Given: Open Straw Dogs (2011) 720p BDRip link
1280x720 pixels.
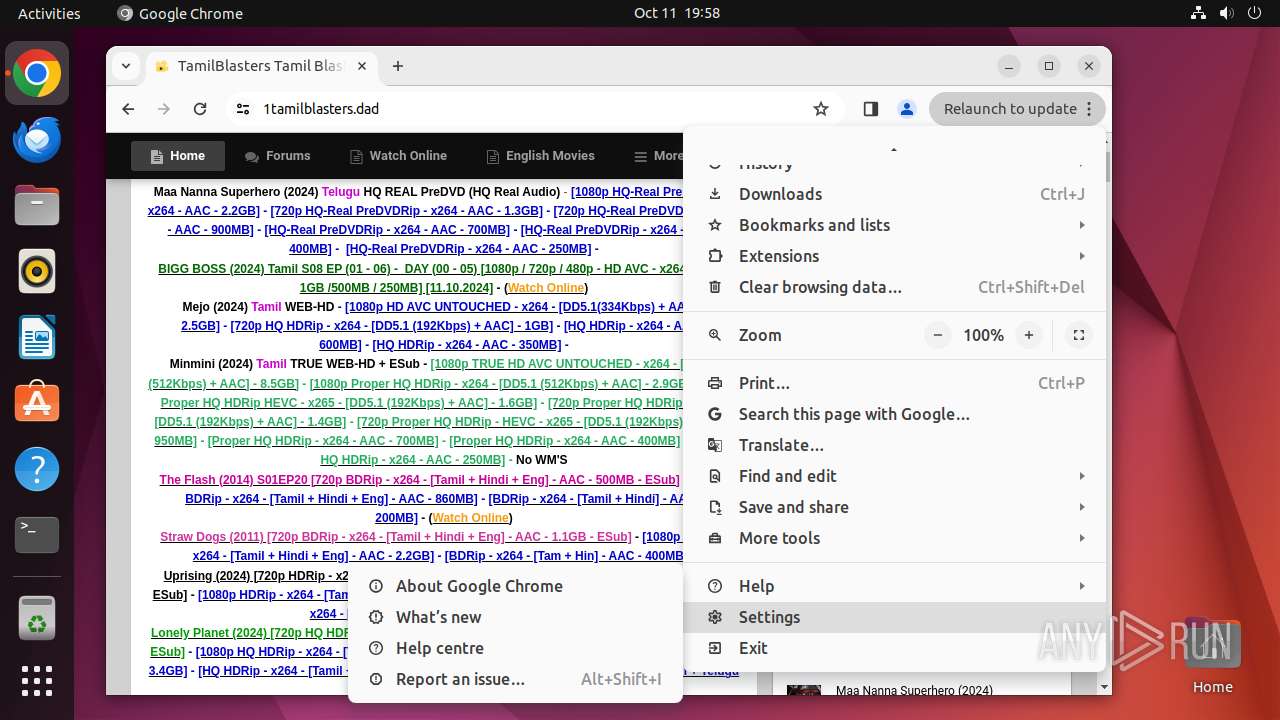Looking at the screenshot, I should pos(395,537).
